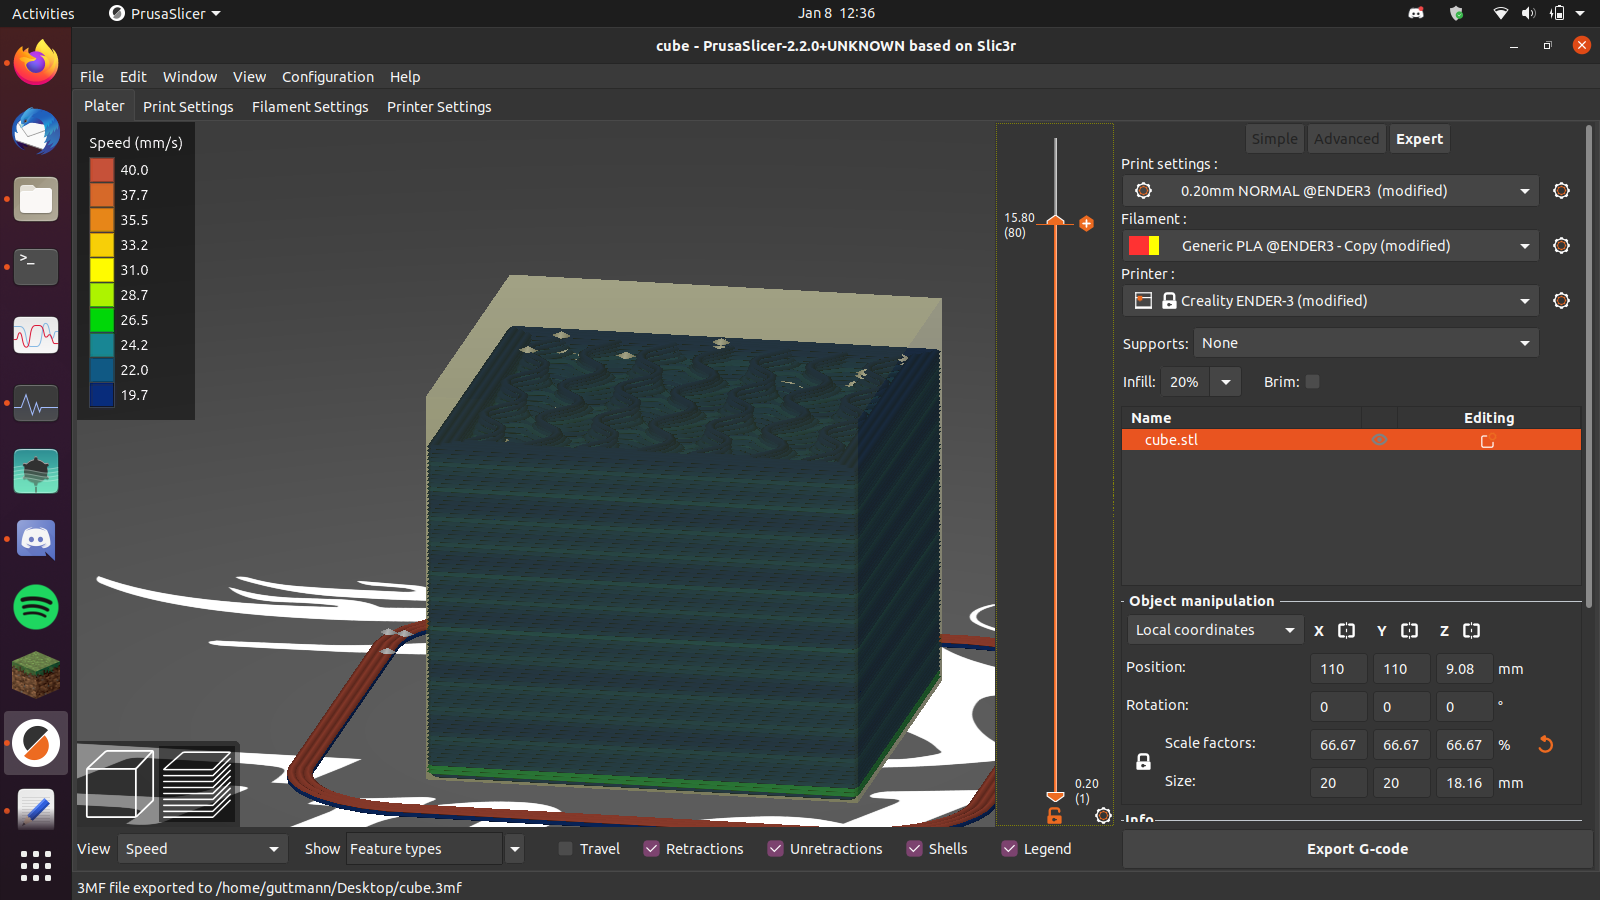Open Minecraft block icon in the dock

[36, 675]
